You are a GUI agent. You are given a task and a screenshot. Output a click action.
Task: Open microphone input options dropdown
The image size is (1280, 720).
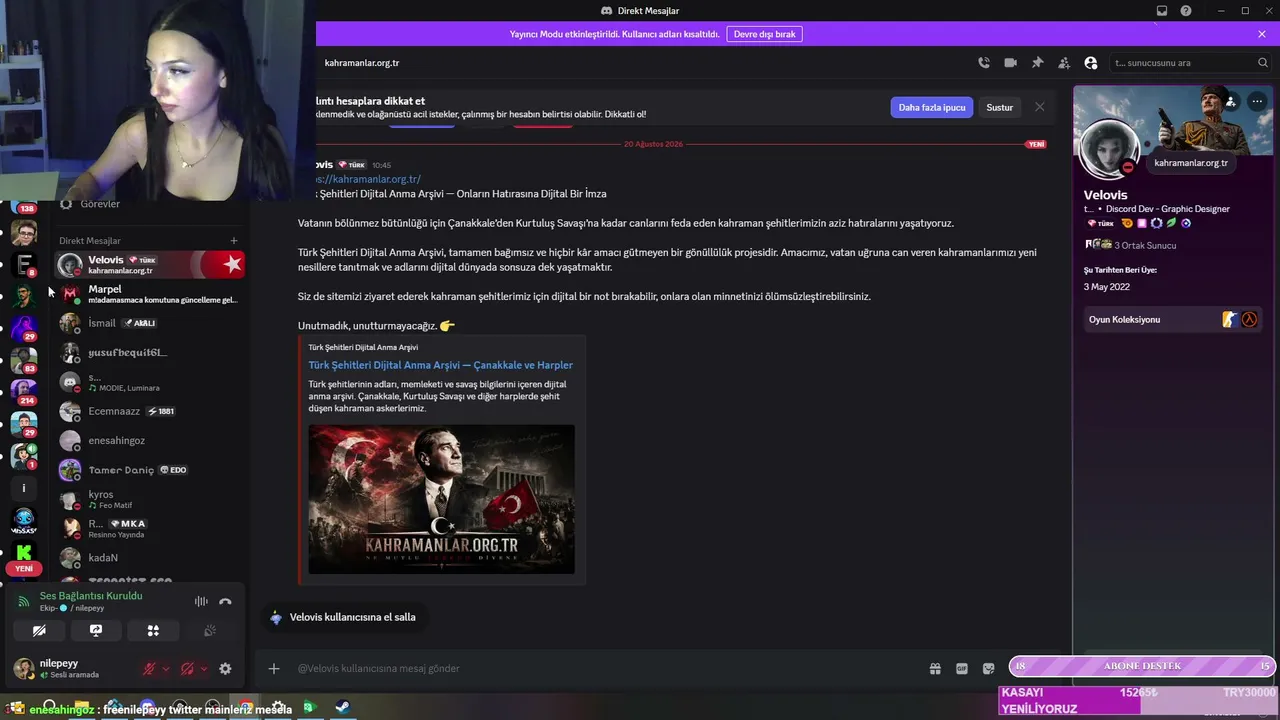[166, 669]
